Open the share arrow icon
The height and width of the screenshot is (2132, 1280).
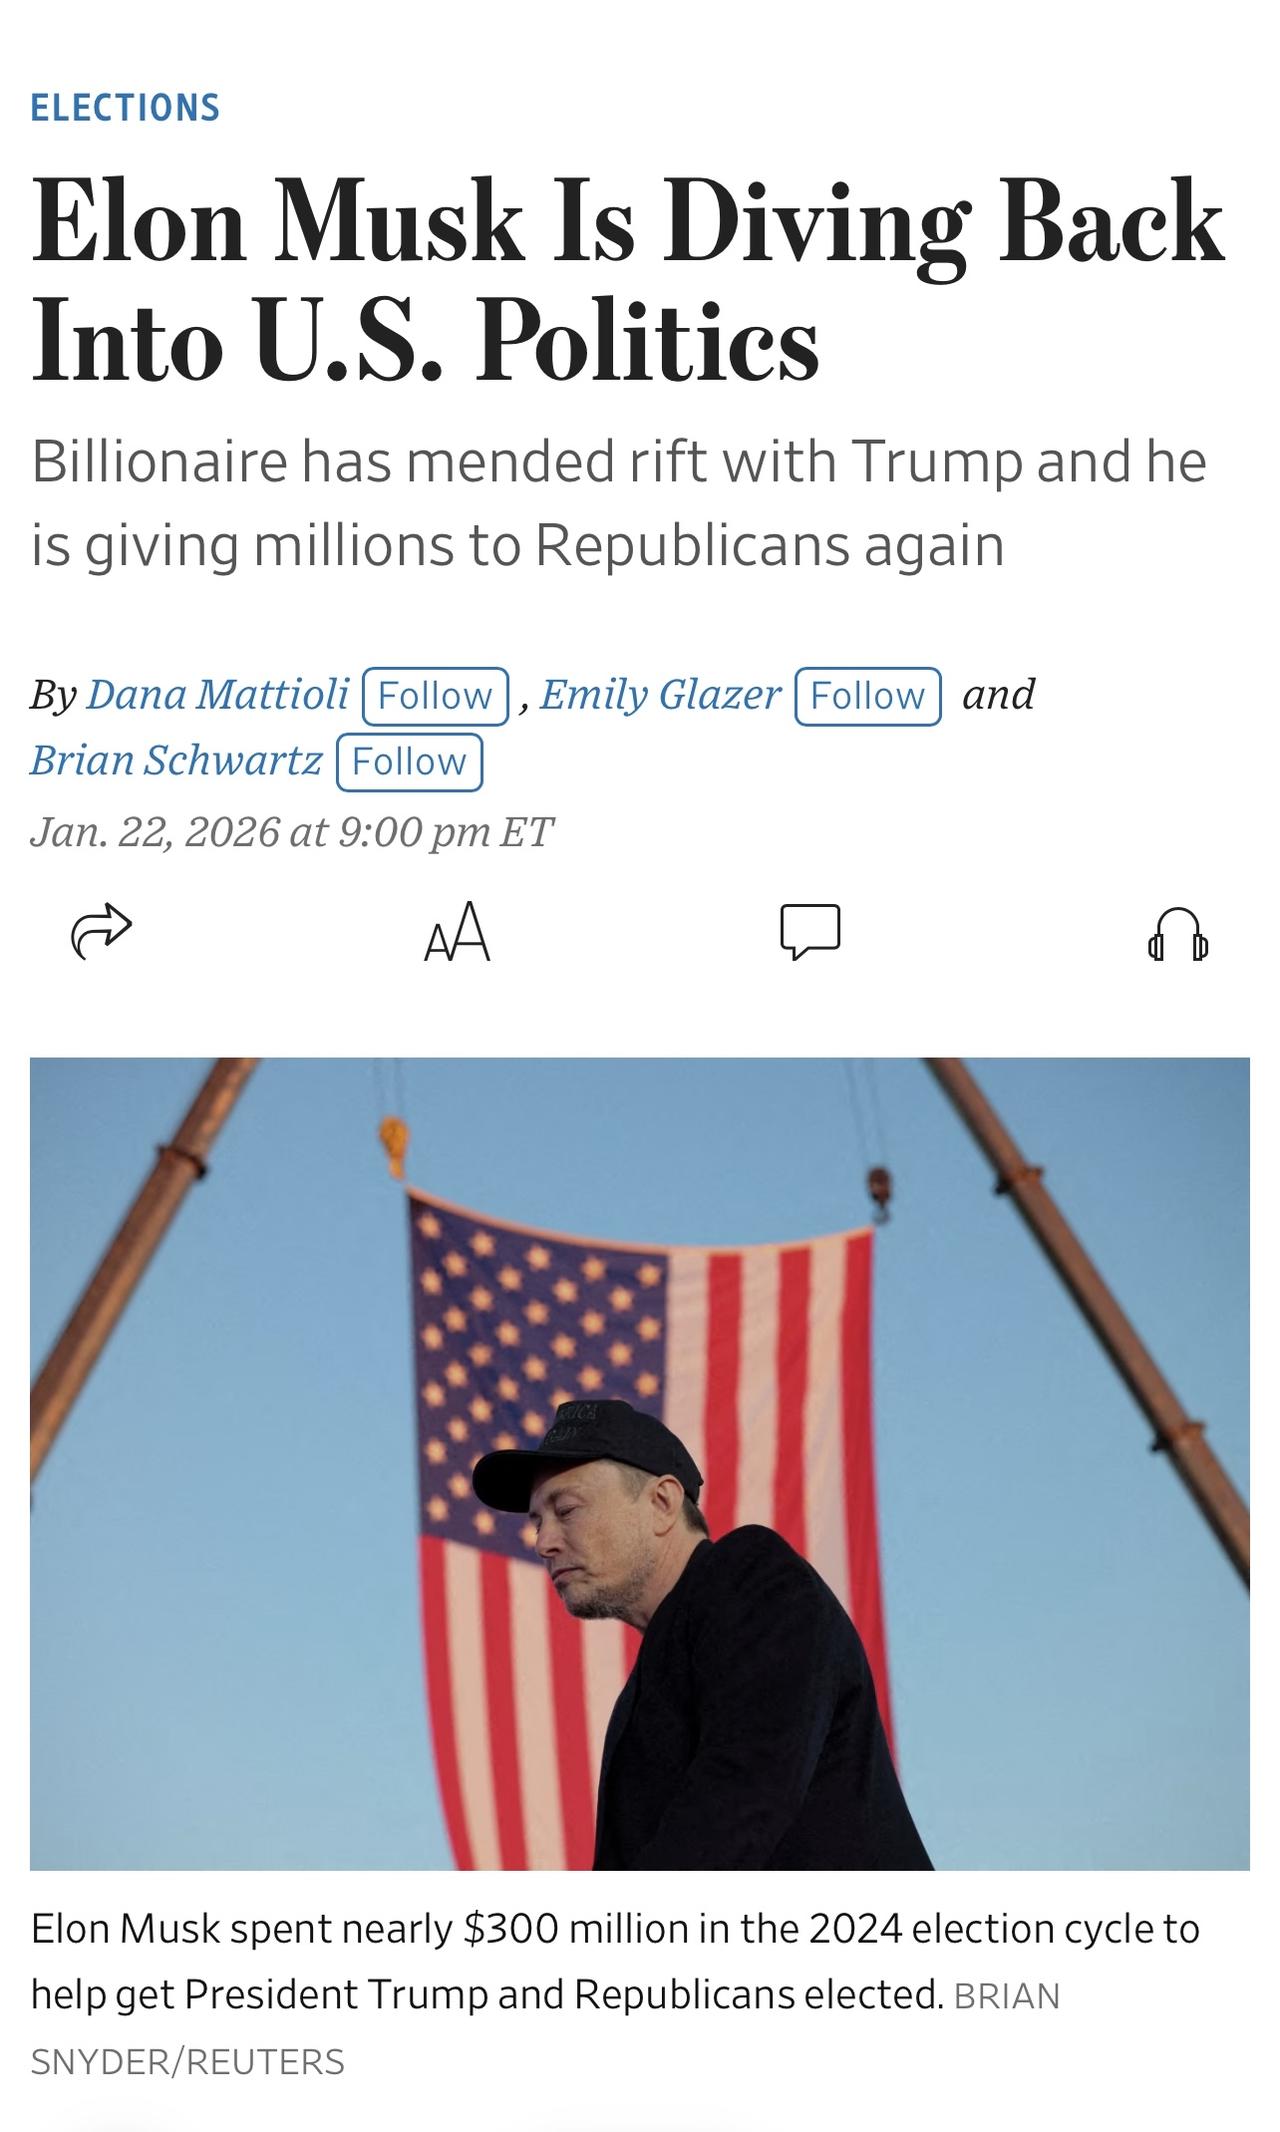tap(101, 932)
